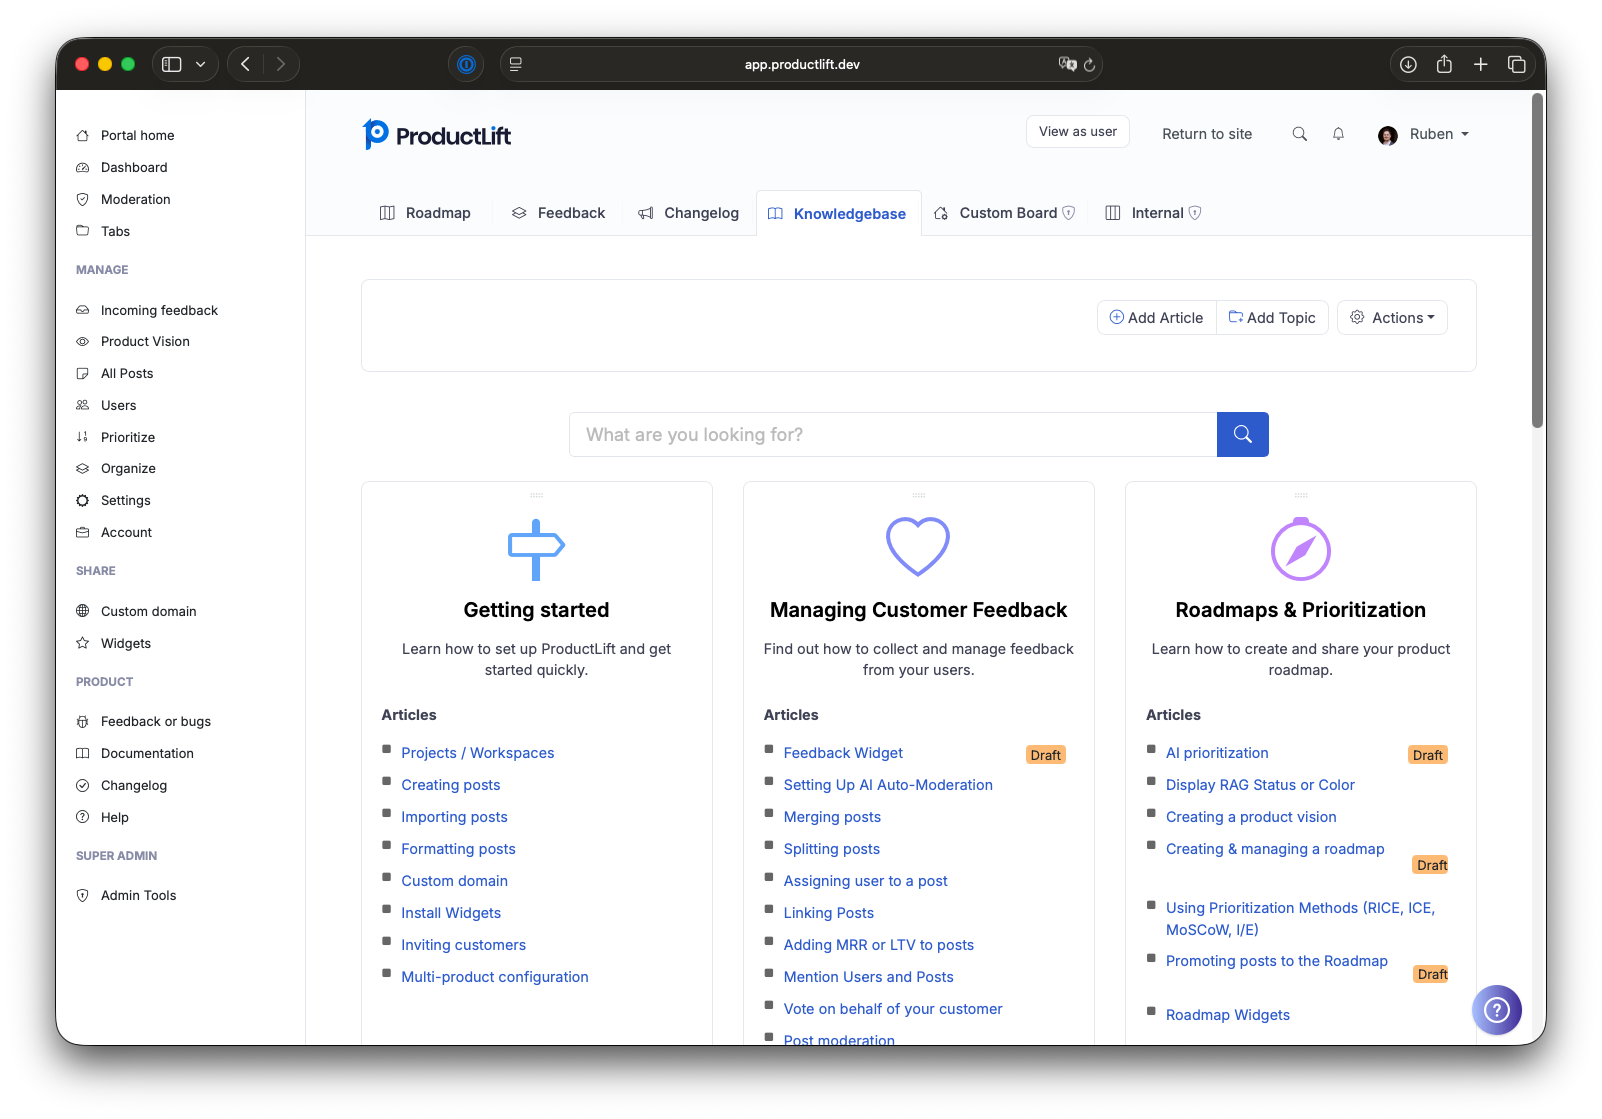
Task: Click Ruben's profile avatar
Action: click(x=1387, y=135)
